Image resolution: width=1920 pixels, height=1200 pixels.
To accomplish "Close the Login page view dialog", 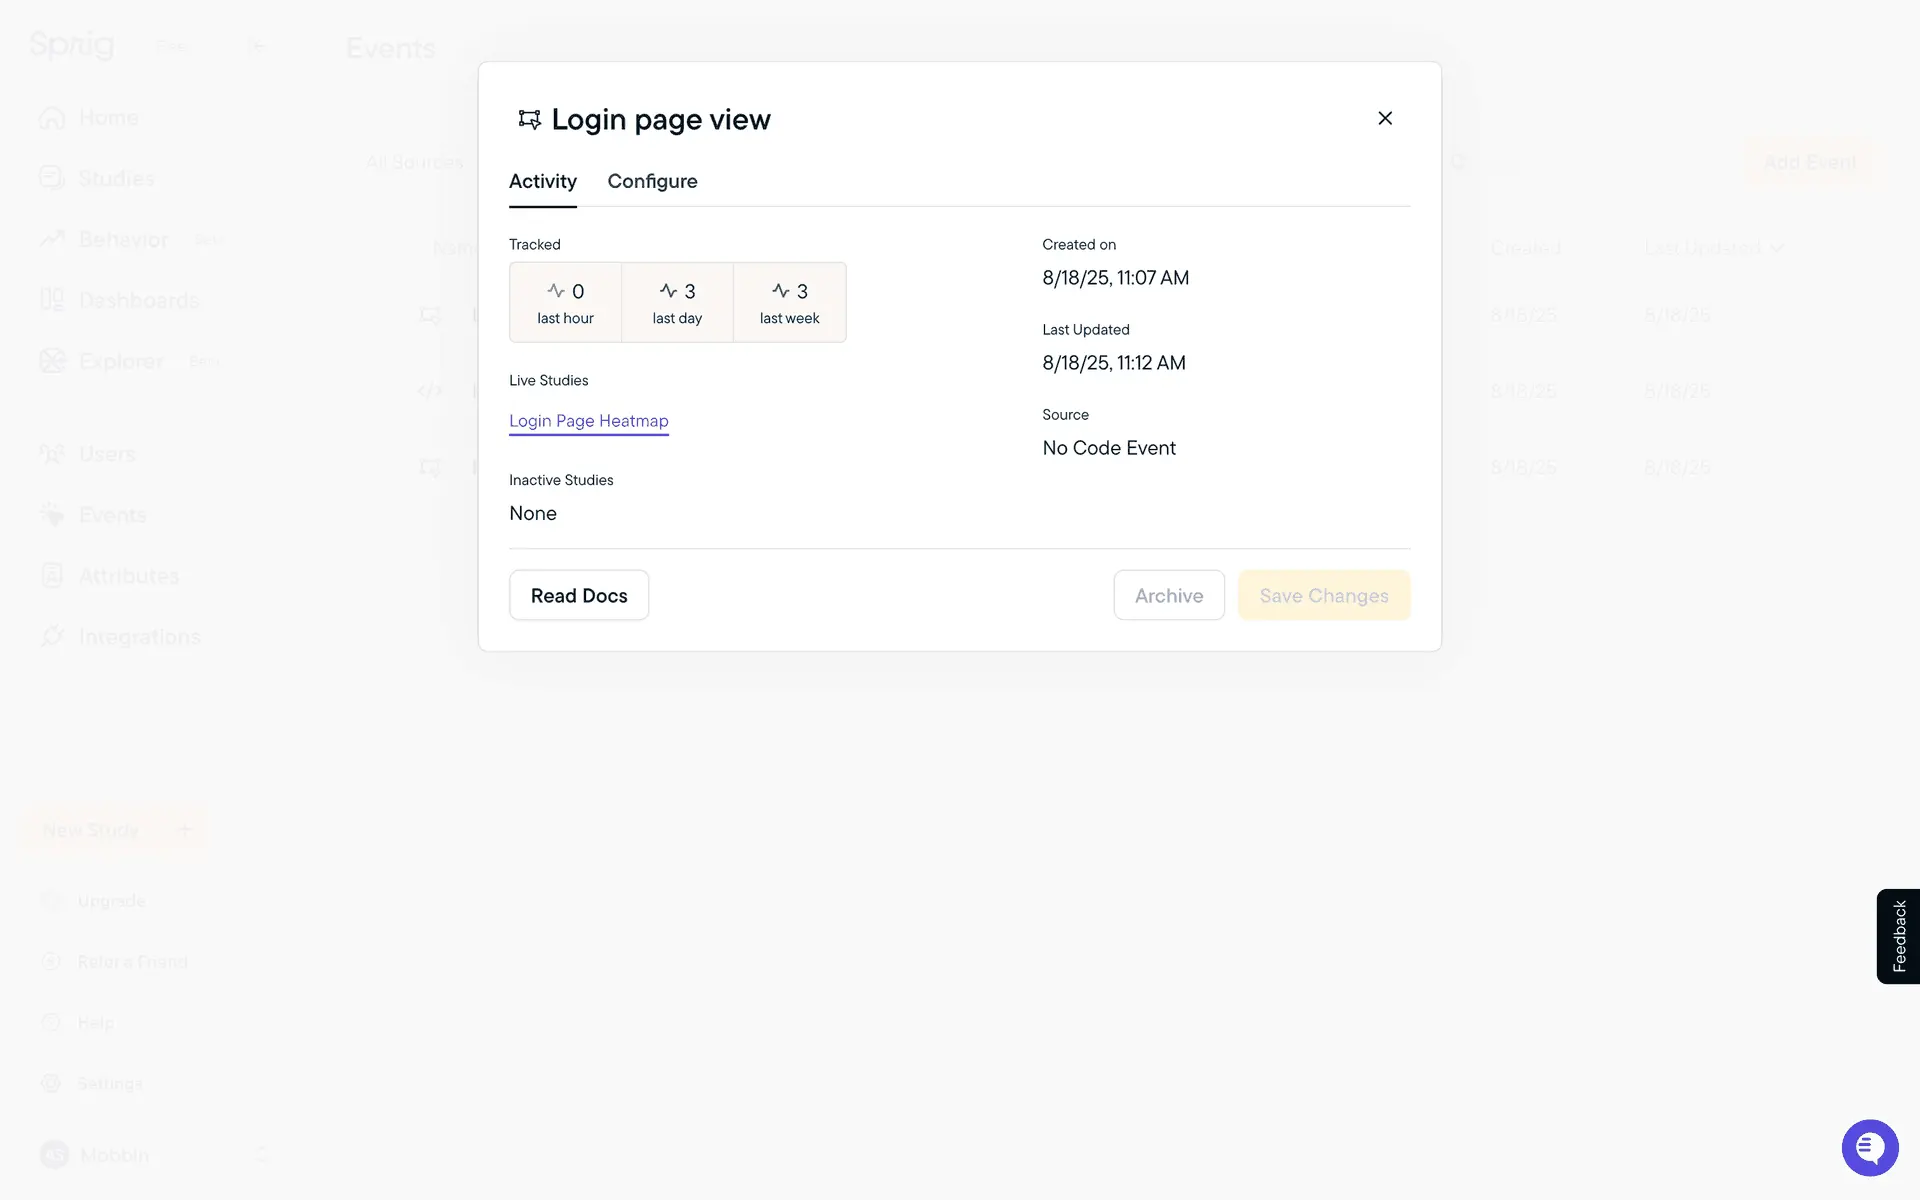I will tap(1385, 118).
